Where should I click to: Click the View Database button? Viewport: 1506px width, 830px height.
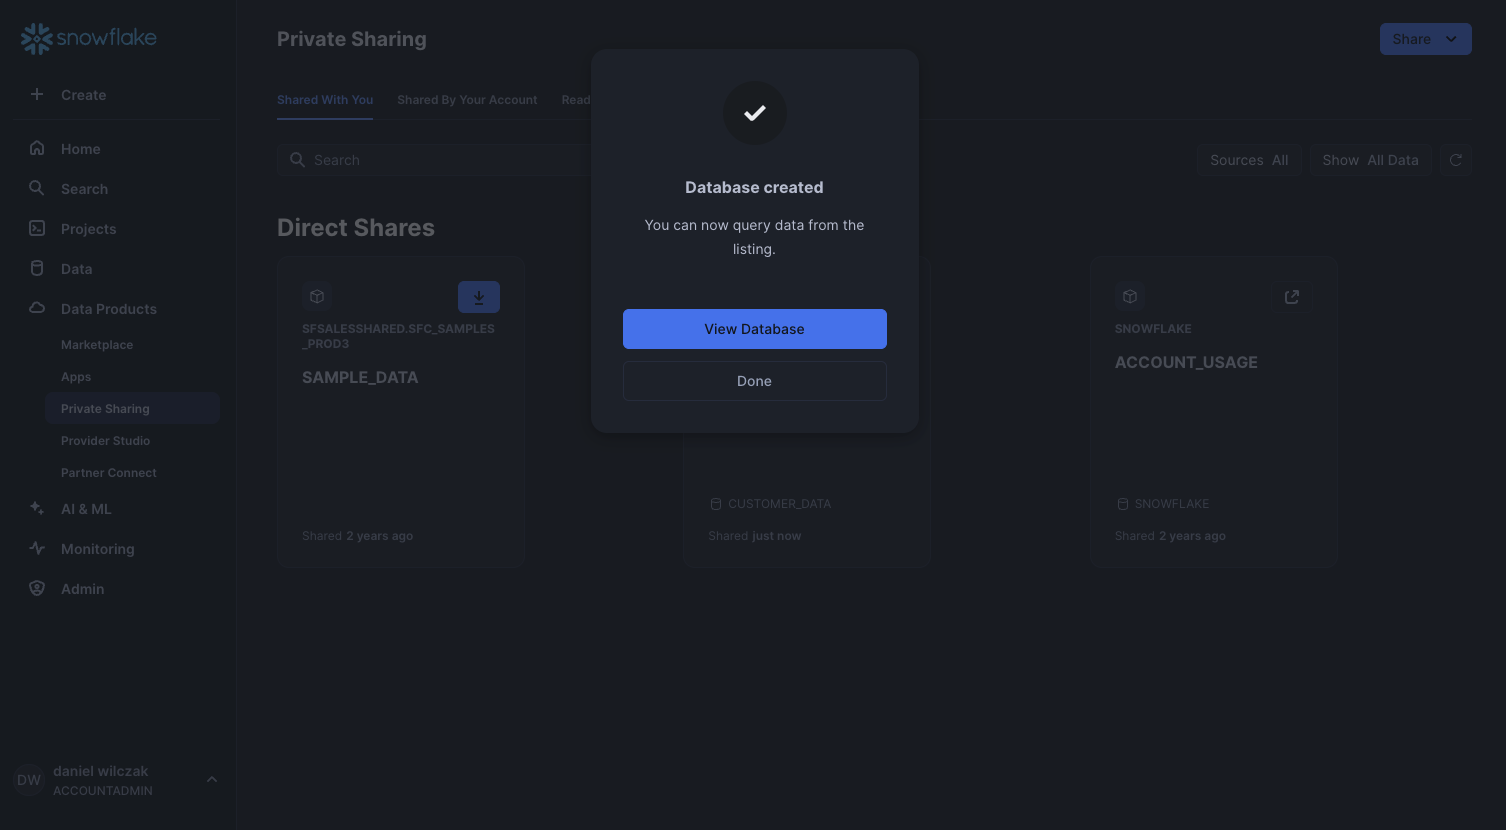(754, 329)
